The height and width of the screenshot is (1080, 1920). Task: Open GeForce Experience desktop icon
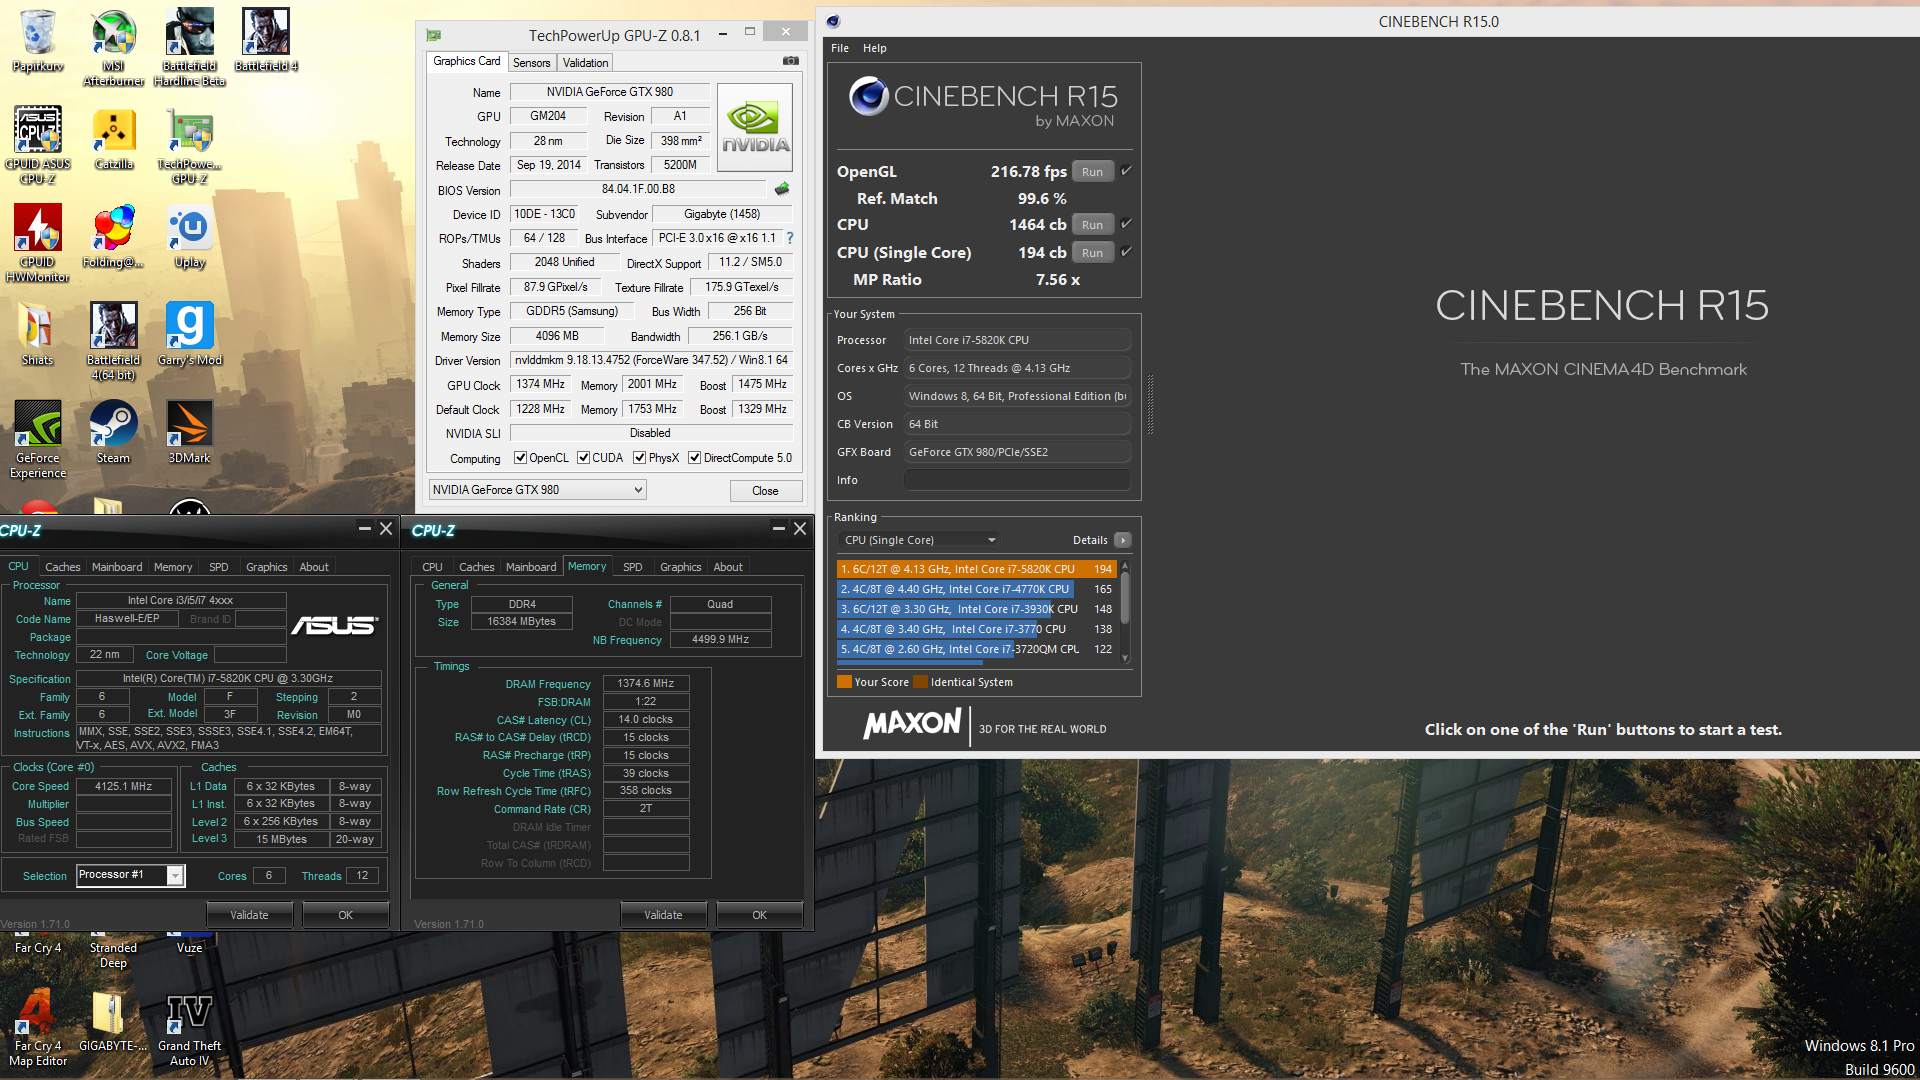(38, 439)
